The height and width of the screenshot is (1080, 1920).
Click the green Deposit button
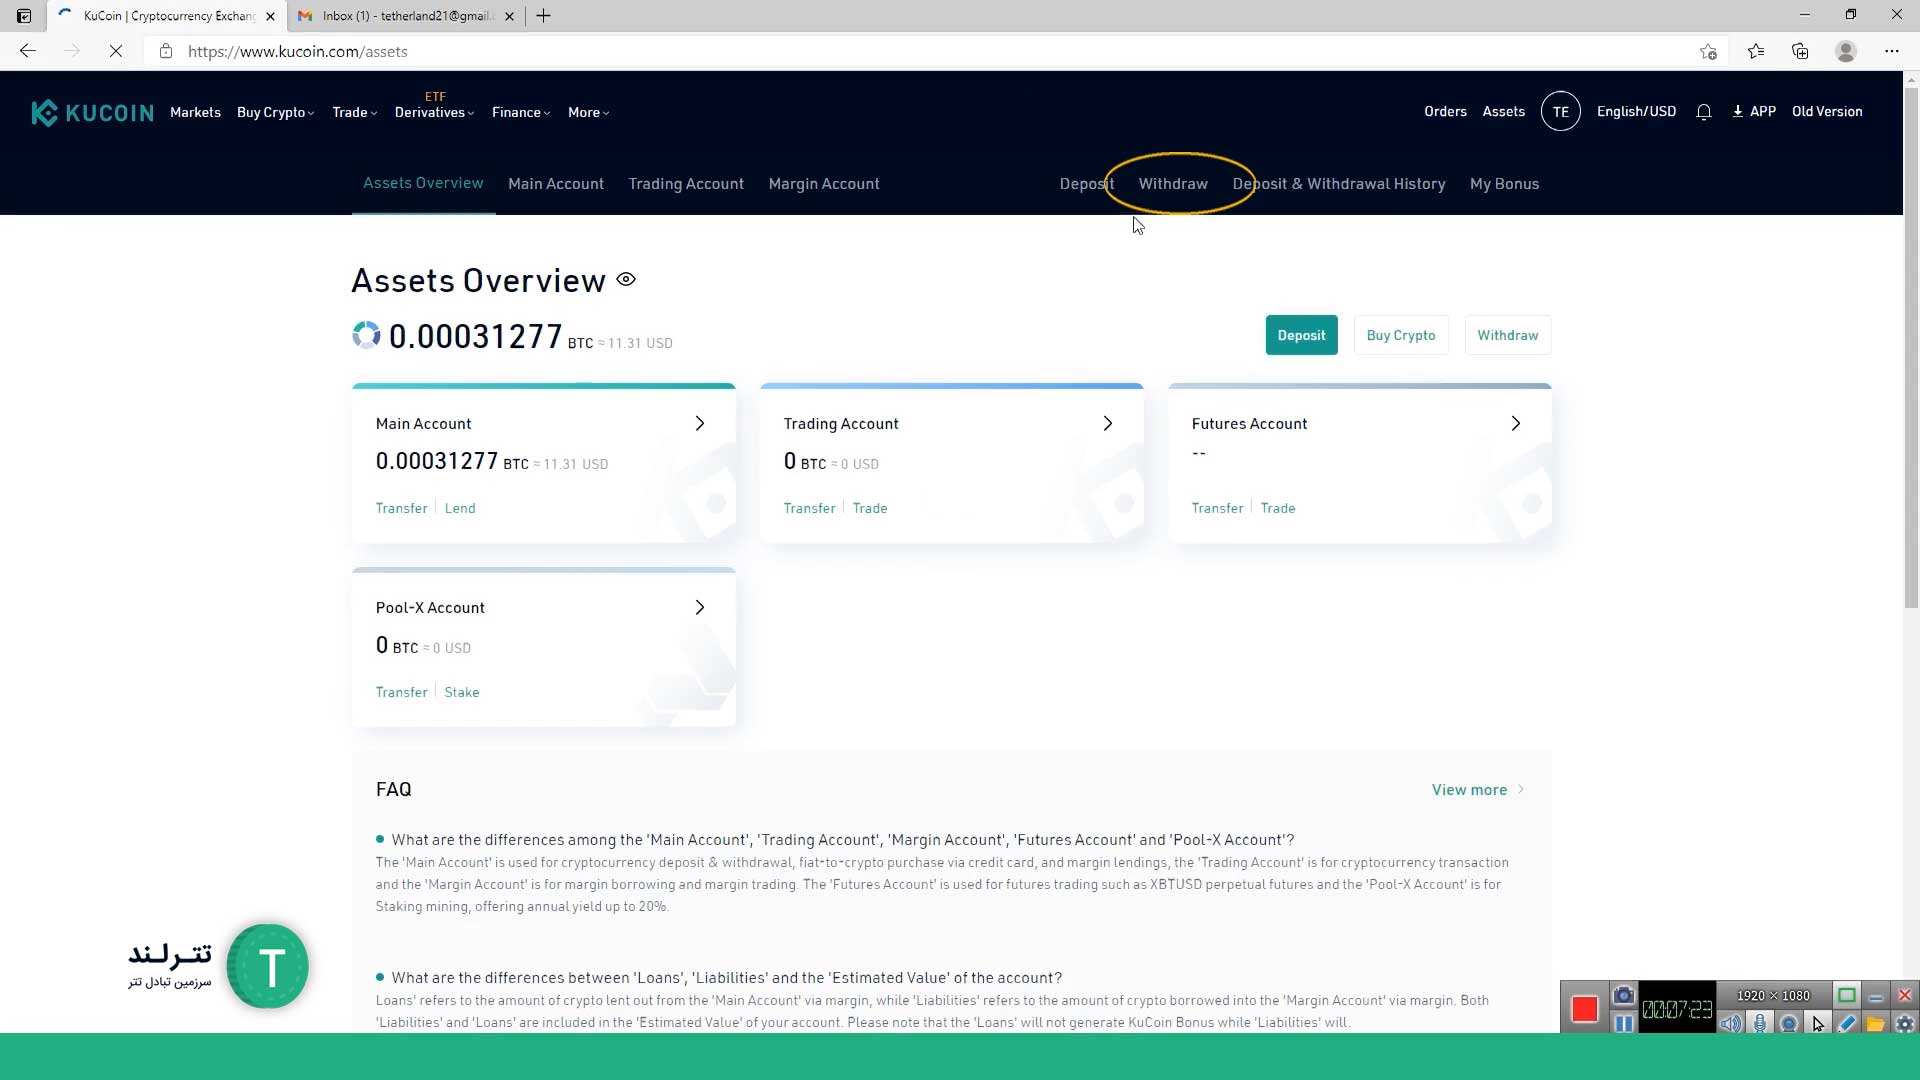[x=1301, y=335]
